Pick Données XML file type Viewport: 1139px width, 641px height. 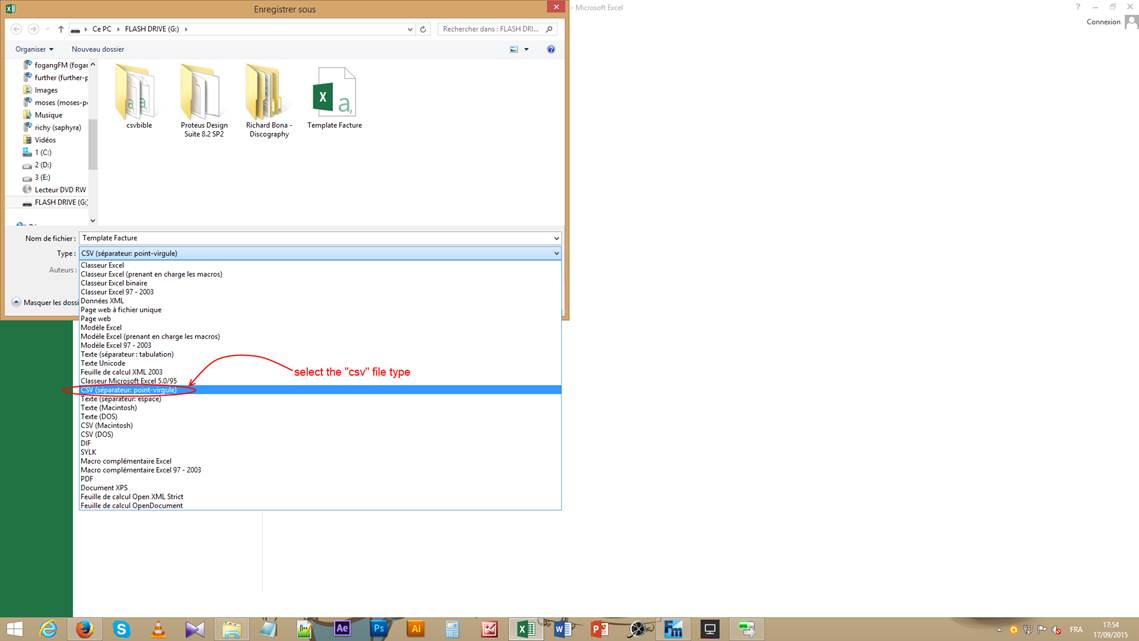pos(320,301)
